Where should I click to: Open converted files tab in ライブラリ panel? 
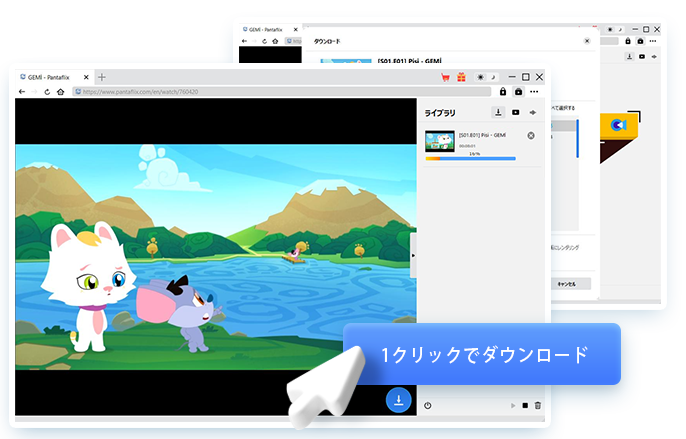[533, 112]
